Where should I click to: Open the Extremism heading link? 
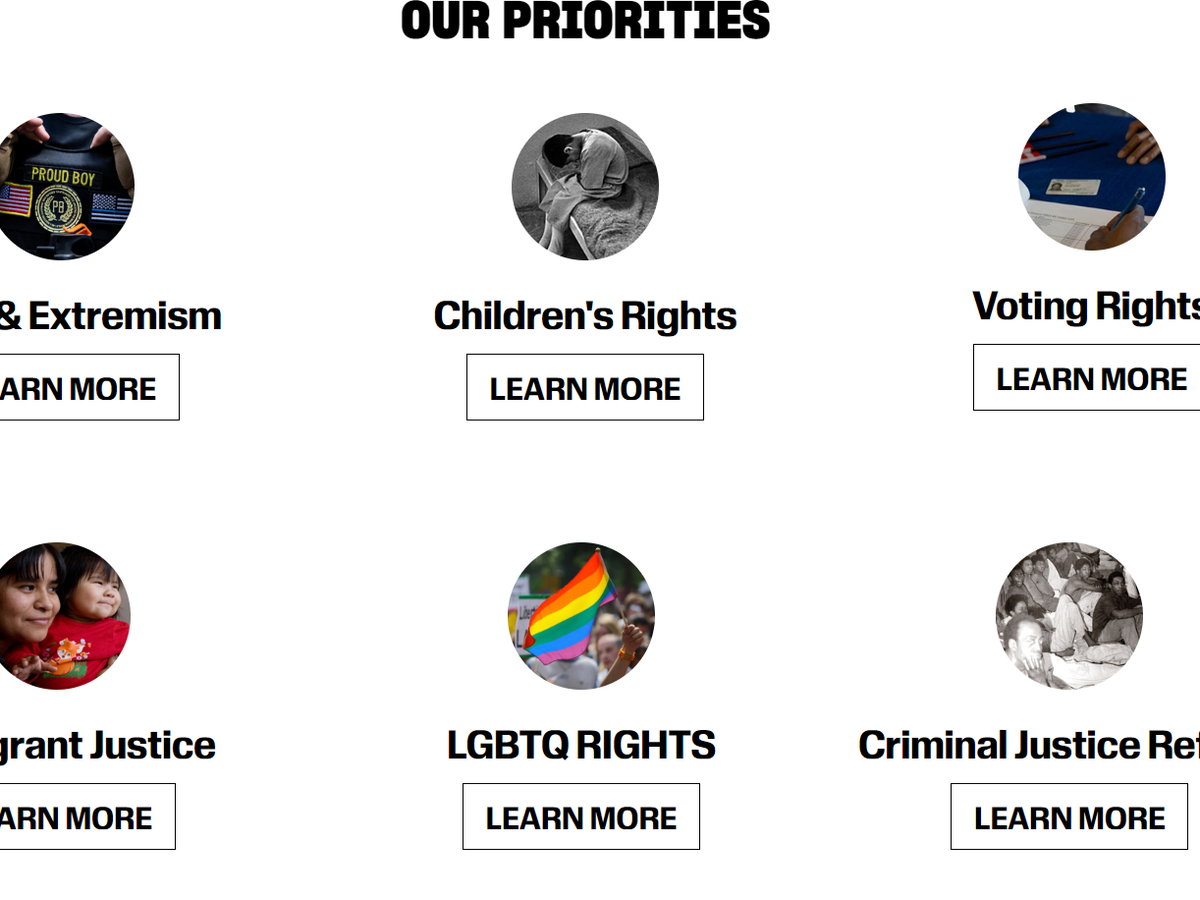click(110, 316)
